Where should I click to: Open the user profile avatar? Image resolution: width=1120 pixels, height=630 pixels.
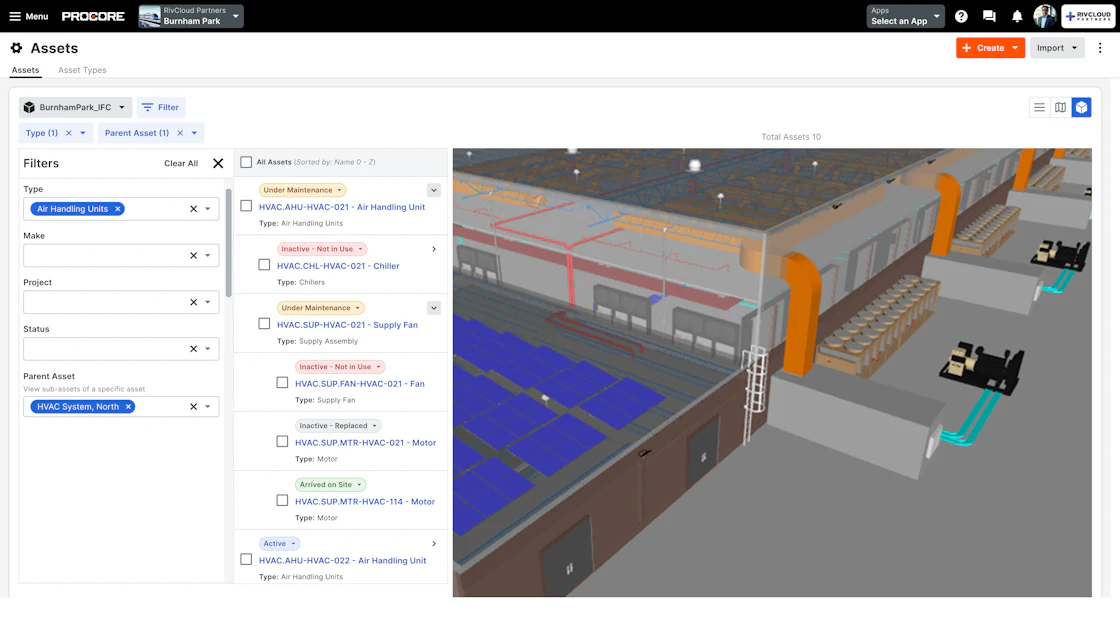click(1044, 16)
